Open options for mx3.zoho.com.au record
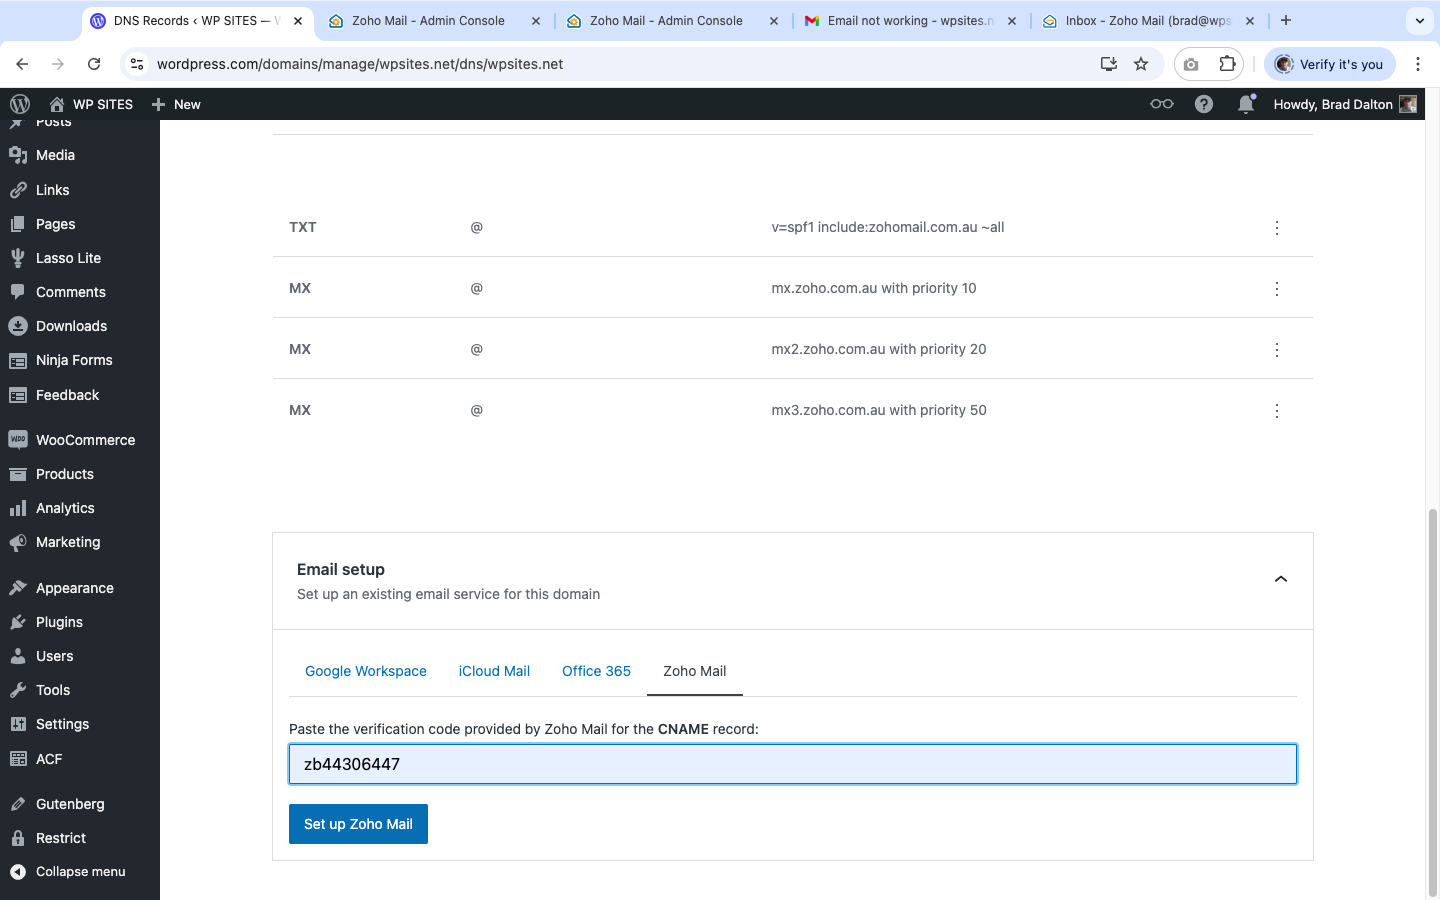1440x900 pixels. (x=1277, y=411)
